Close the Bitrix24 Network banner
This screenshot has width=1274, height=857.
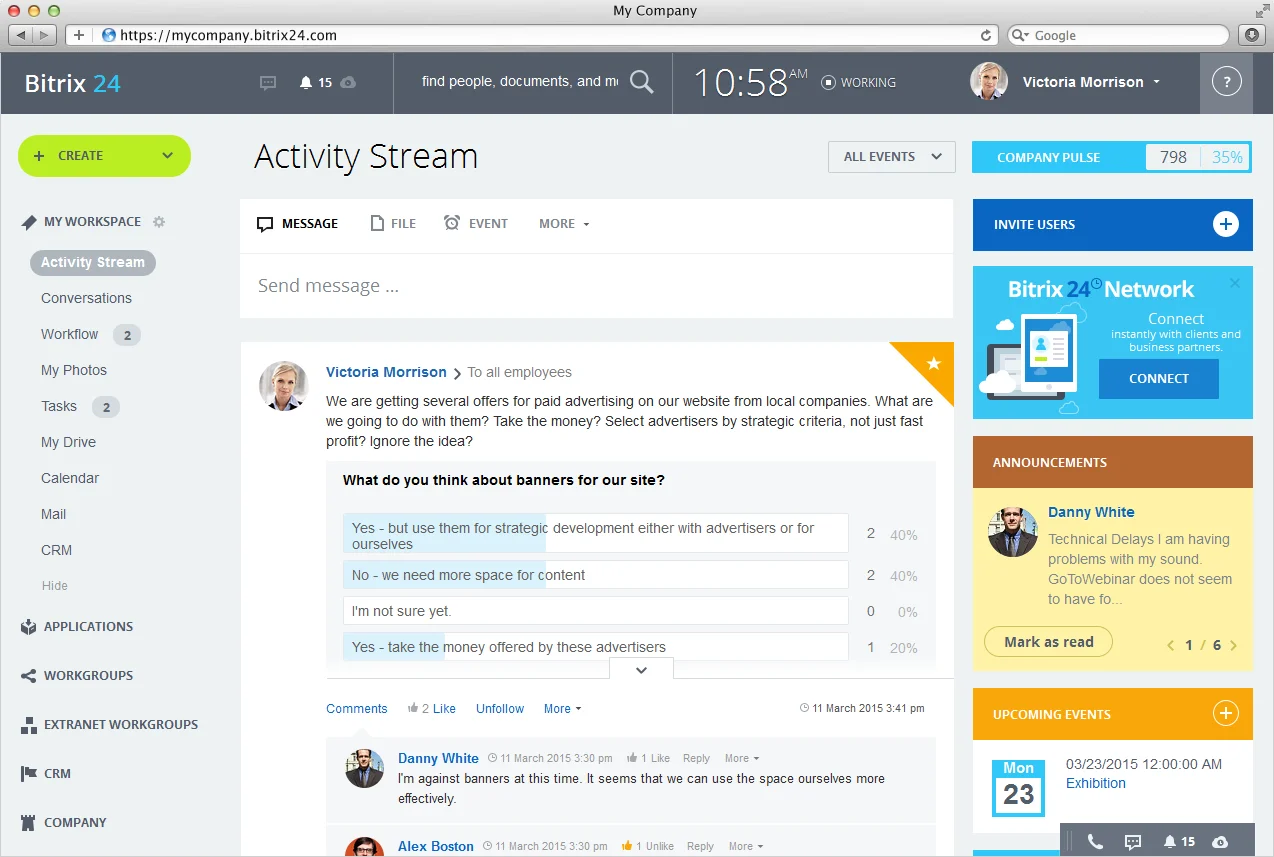[x=1234, y=284]
